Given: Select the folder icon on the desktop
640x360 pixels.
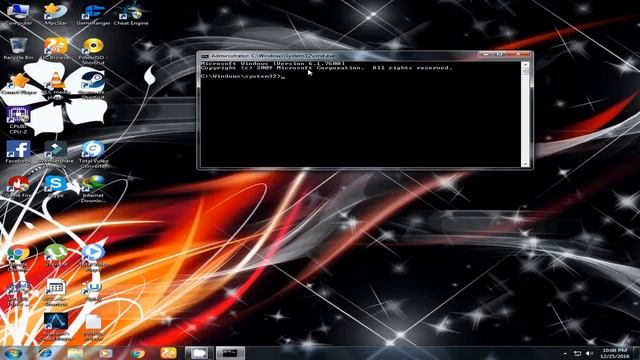Looking at the screenshot, I should click(93, 327).
